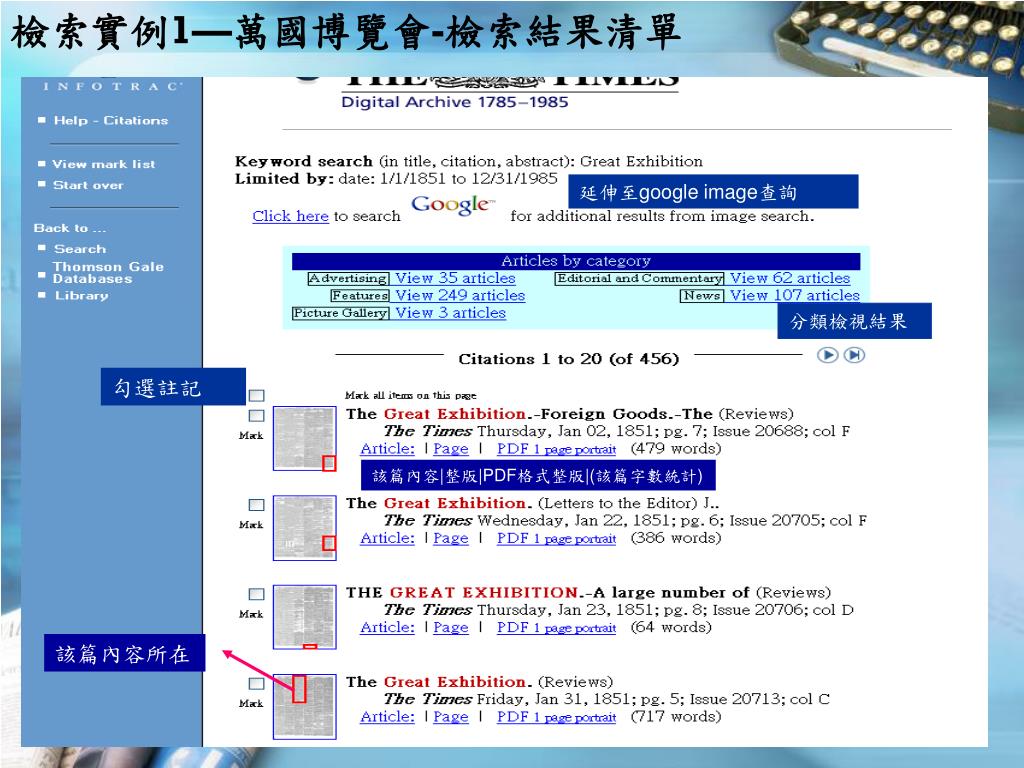
Task: Mark the 'Letters to the Editor' article
Action: (257, 505)
